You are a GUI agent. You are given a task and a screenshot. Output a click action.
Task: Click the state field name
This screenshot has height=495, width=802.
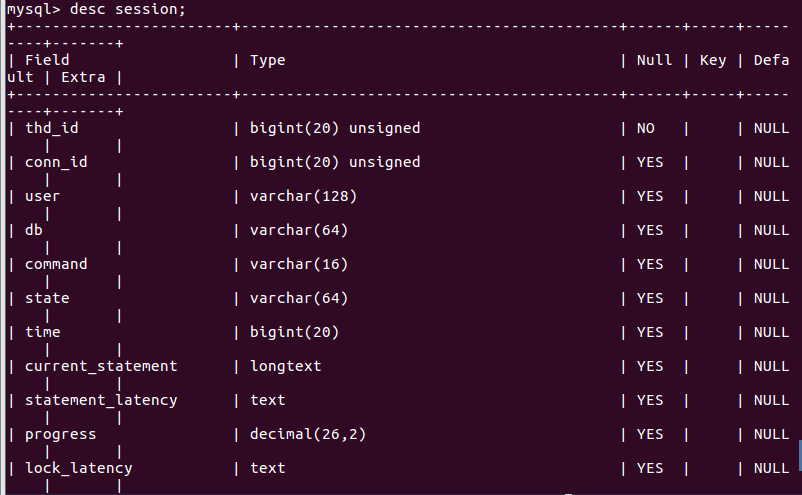[47, 298]
